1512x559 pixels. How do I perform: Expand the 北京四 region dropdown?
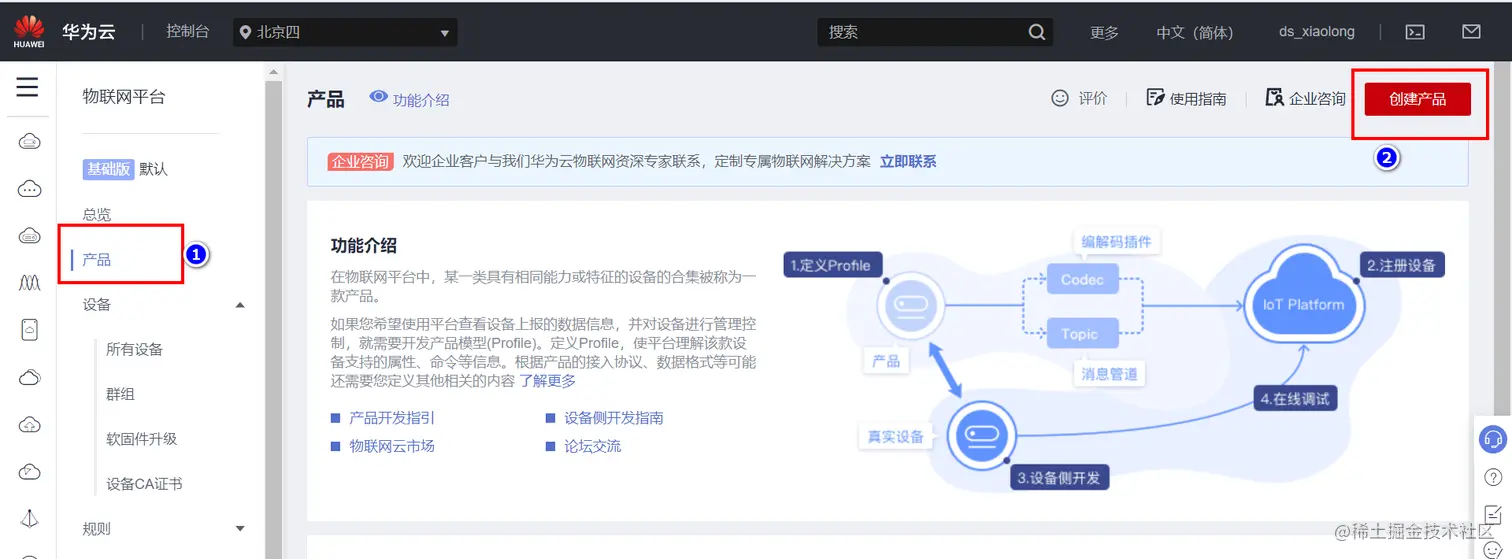(345, 32)
